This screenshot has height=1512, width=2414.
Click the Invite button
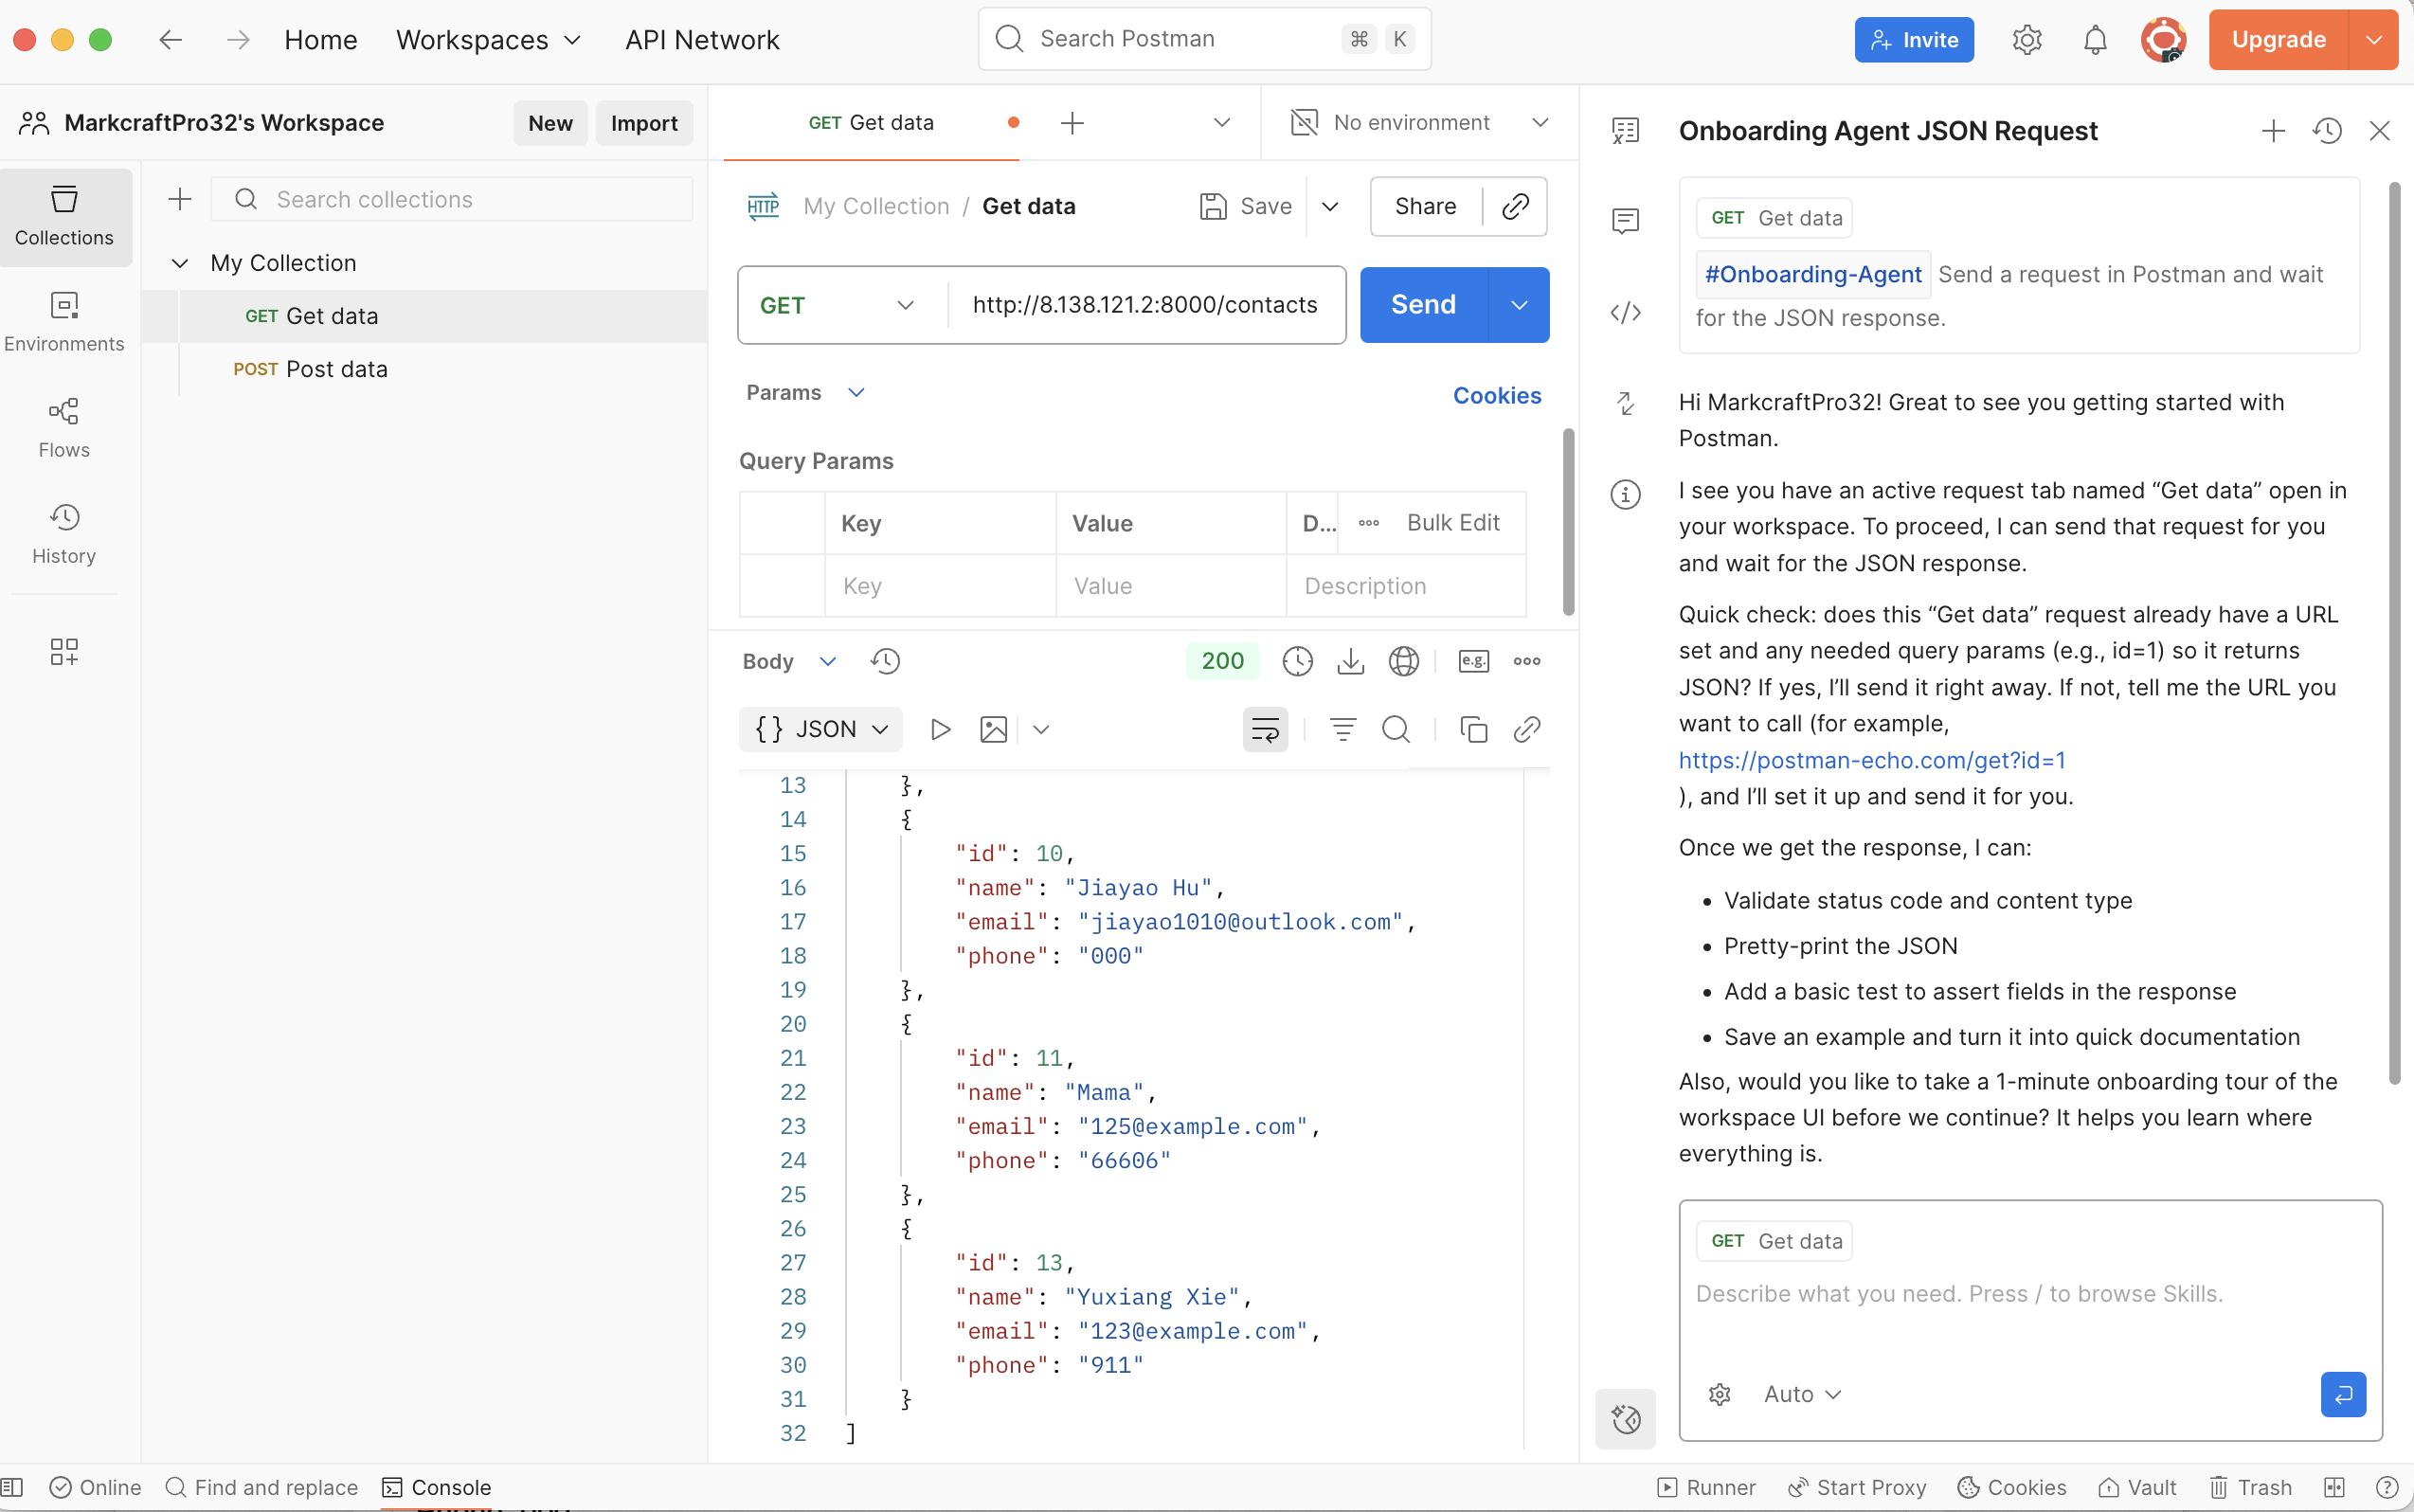pos(1914,40)
